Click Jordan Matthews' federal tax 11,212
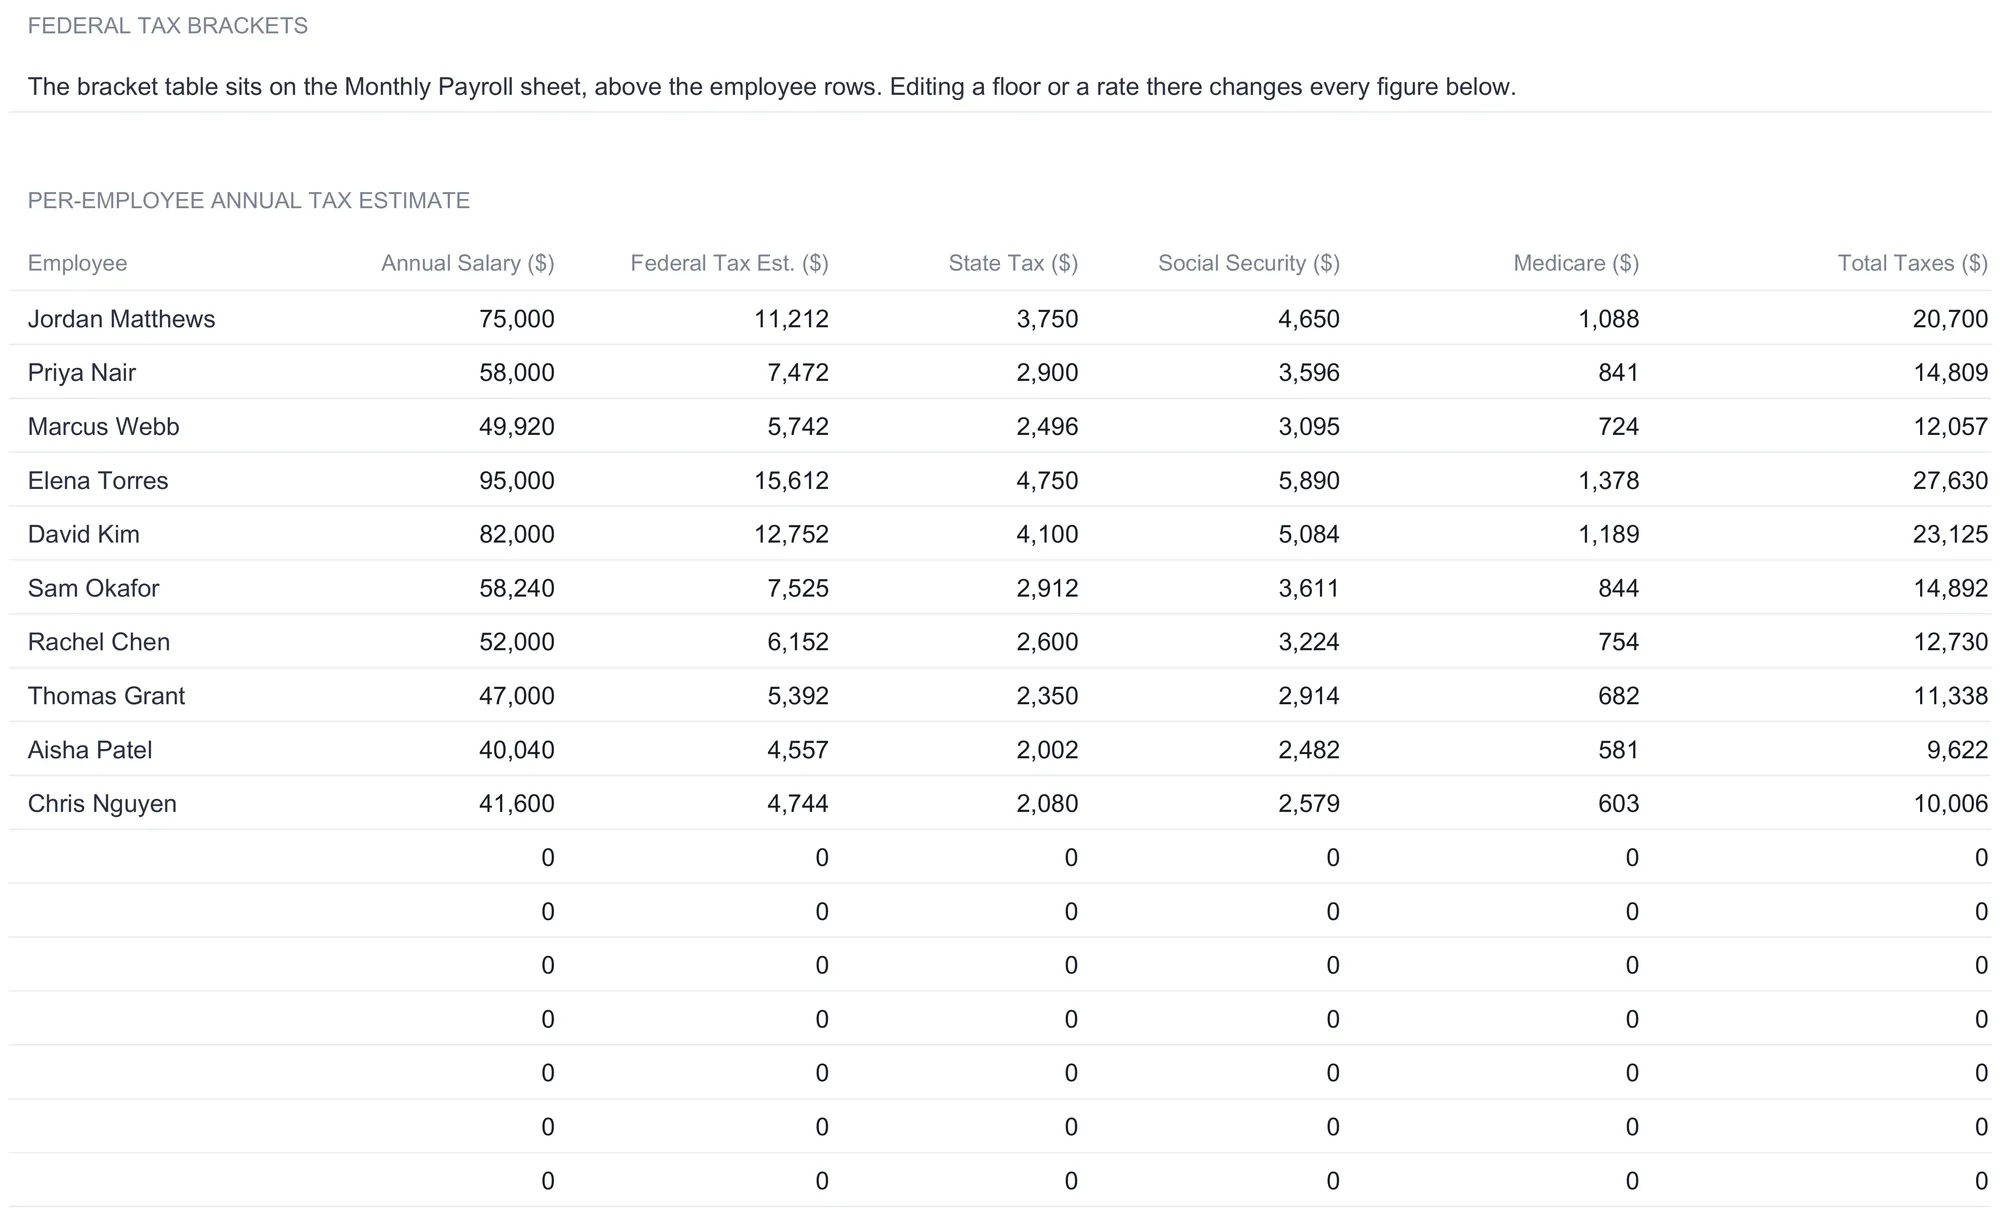Viewport: 2000px width, 1216px height. [792, 319]
